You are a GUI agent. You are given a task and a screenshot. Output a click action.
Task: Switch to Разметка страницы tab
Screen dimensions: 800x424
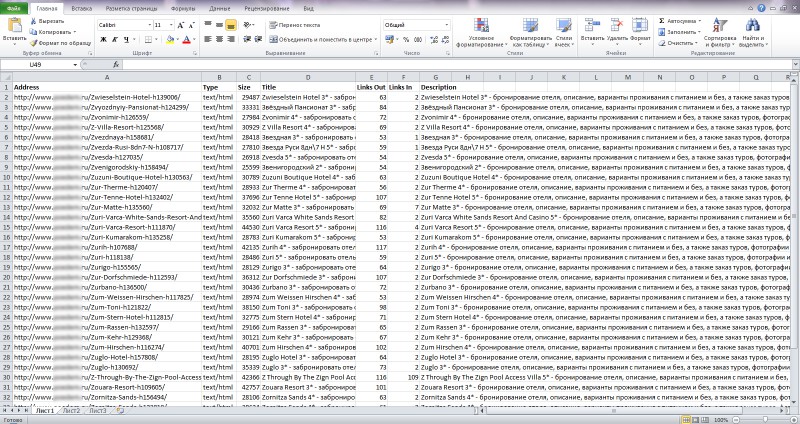[x=131, y=9]
